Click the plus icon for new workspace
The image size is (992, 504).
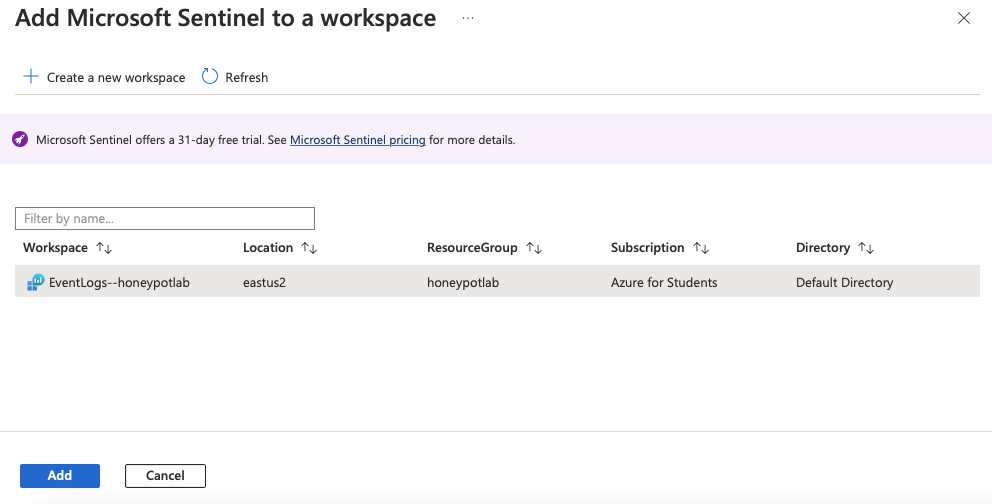click(x=31, y=77)
